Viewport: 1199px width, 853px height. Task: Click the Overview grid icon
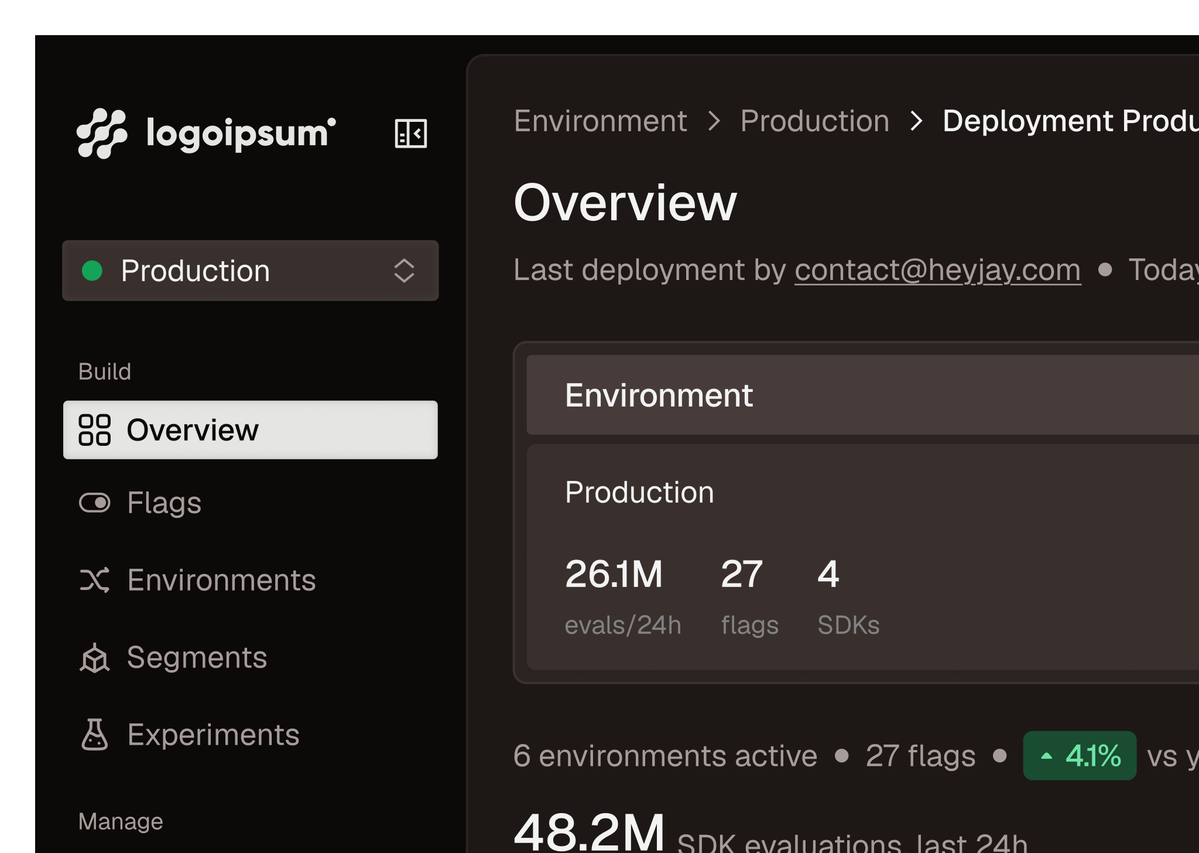click(95, 430)
